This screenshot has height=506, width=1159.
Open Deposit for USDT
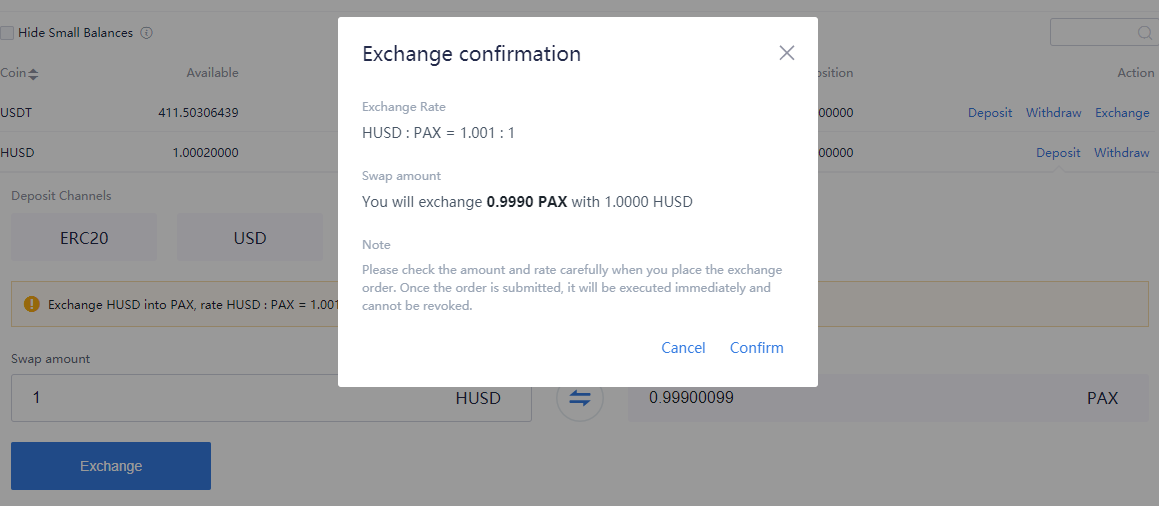(990, 113)
